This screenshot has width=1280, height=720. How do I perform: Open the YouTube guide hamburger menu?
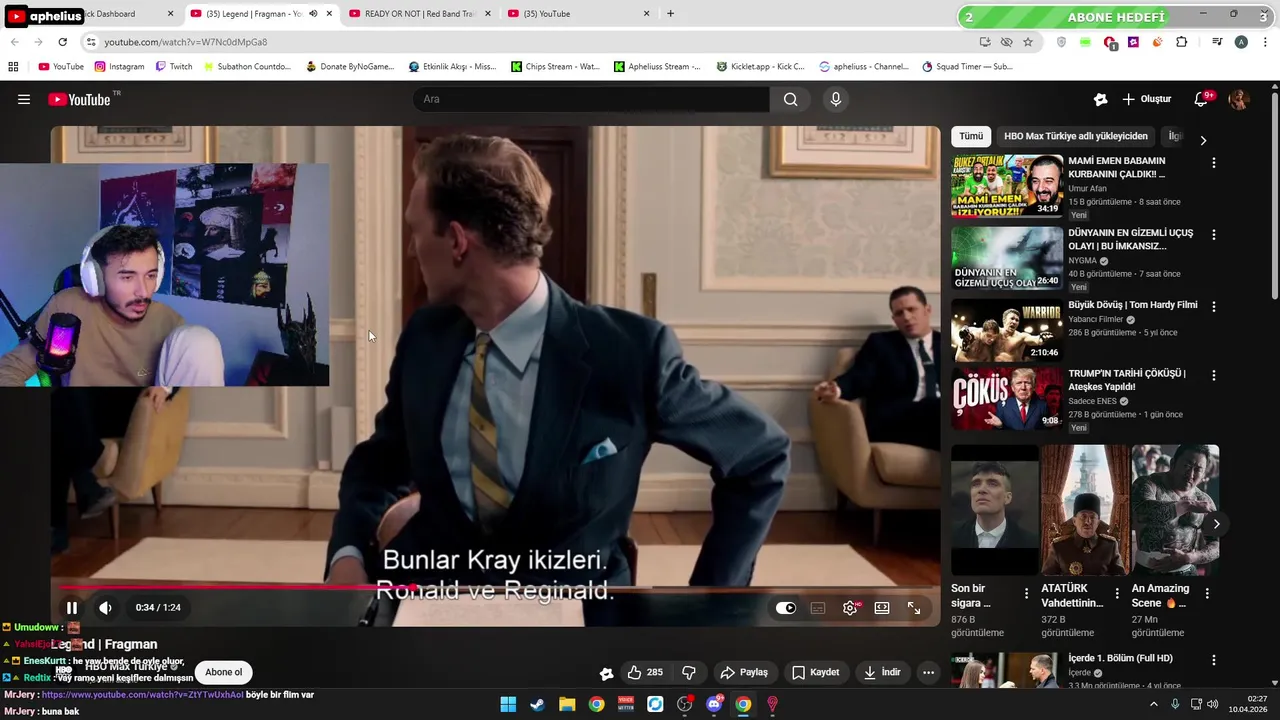24,99
